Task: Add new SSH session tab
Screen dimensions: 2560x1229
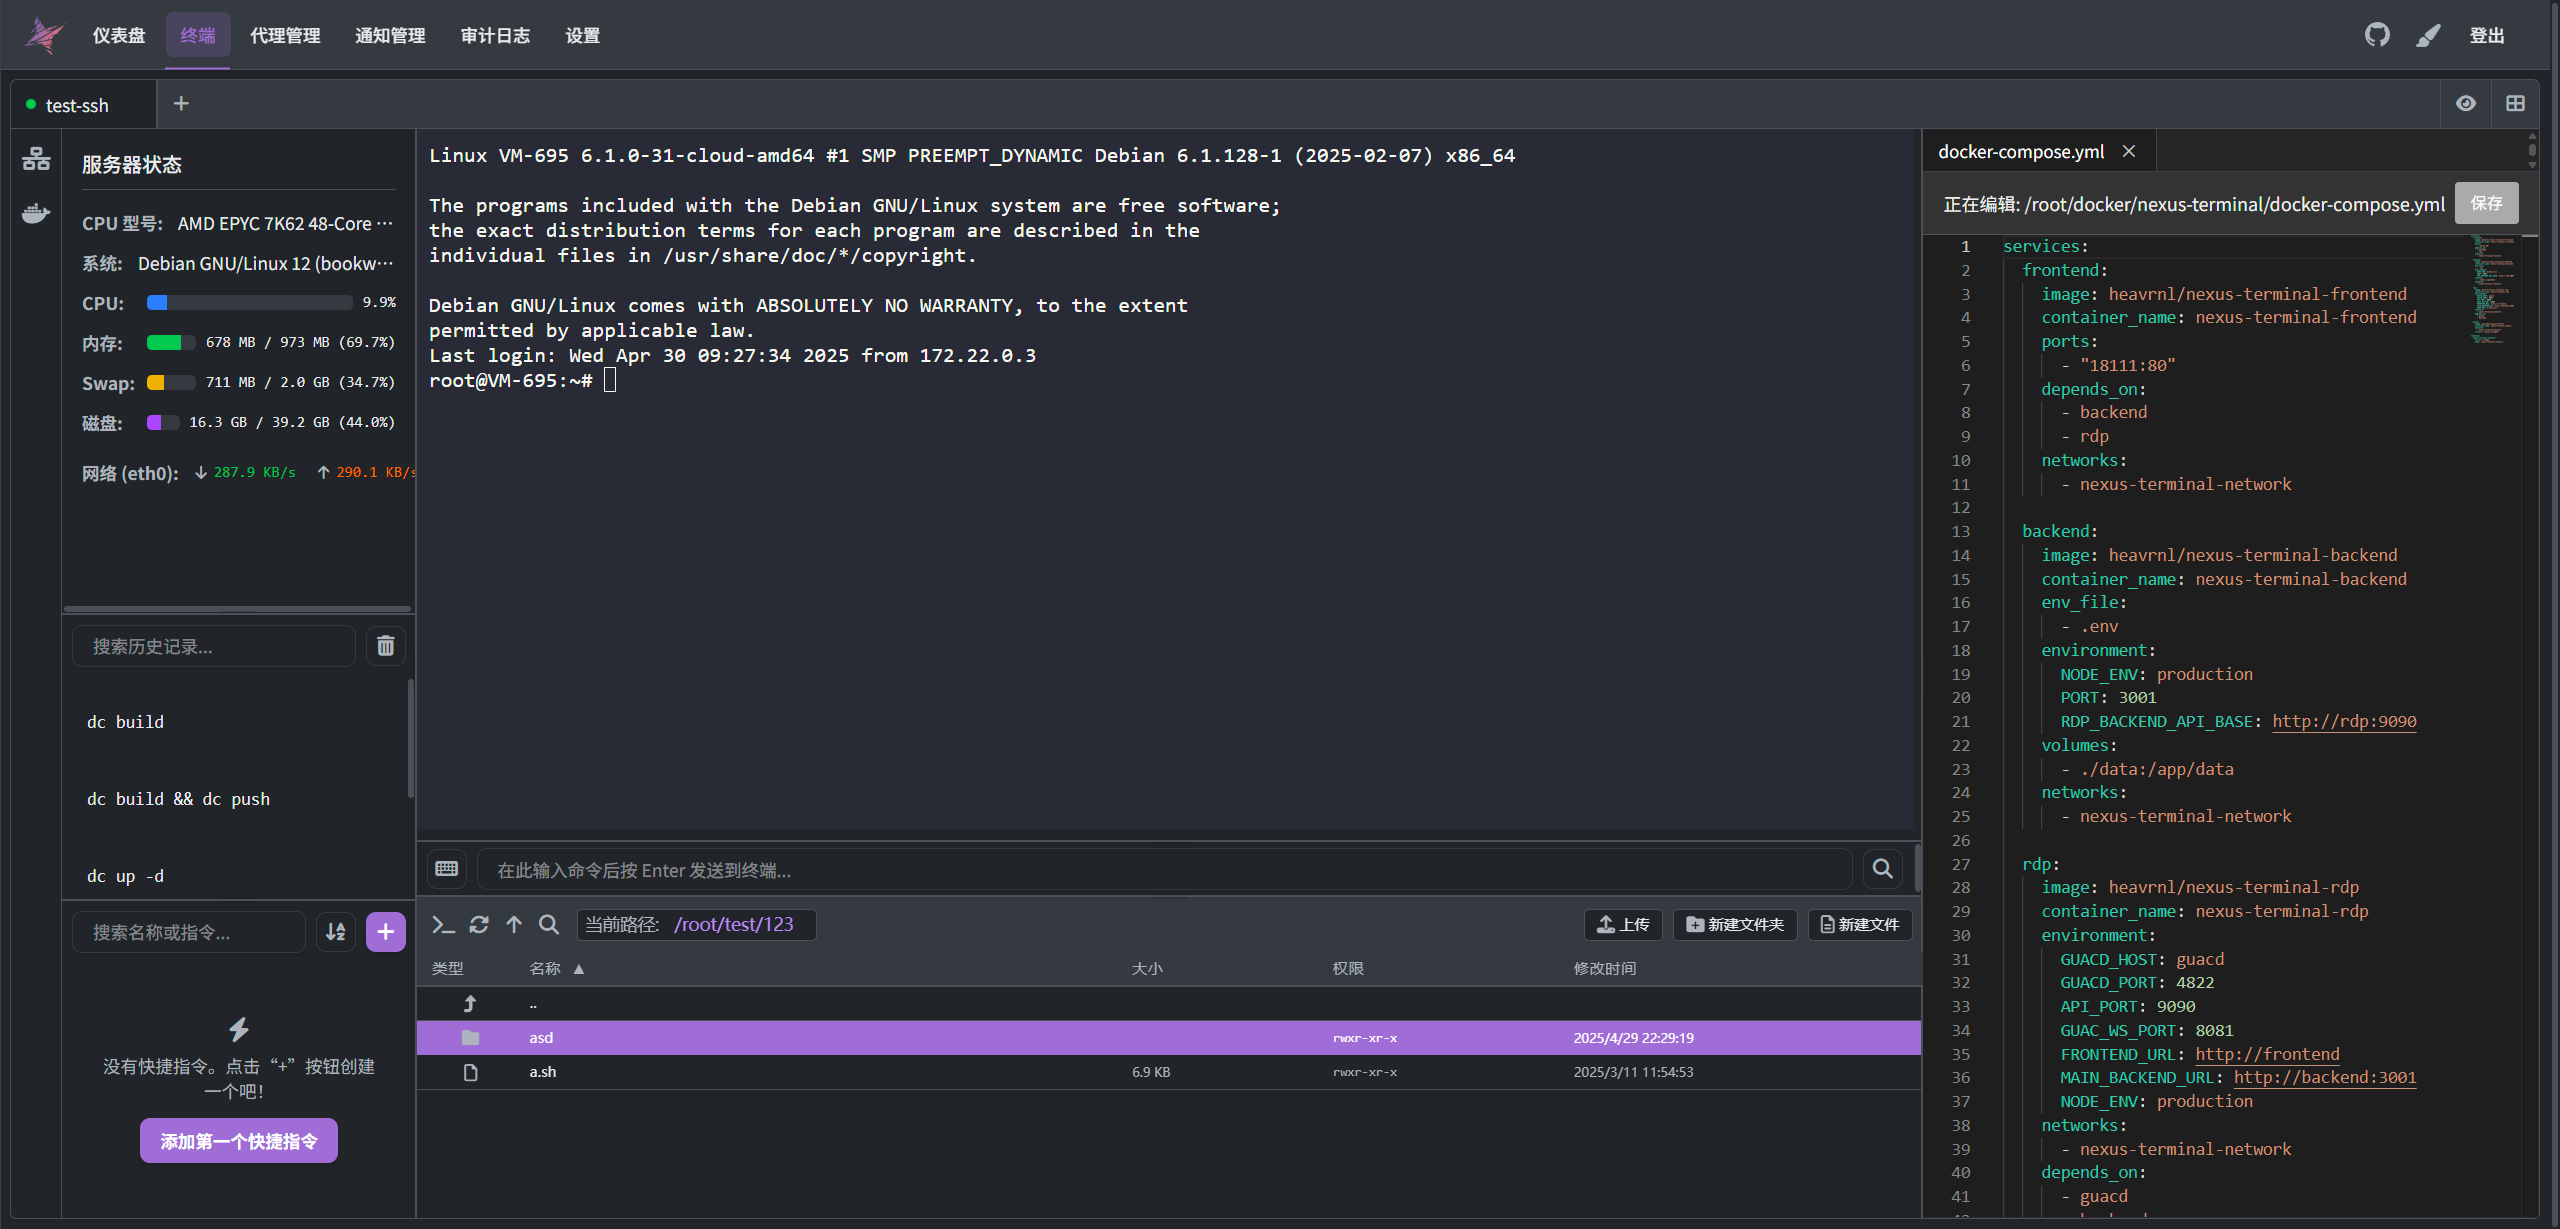Action: pos(181,104)
